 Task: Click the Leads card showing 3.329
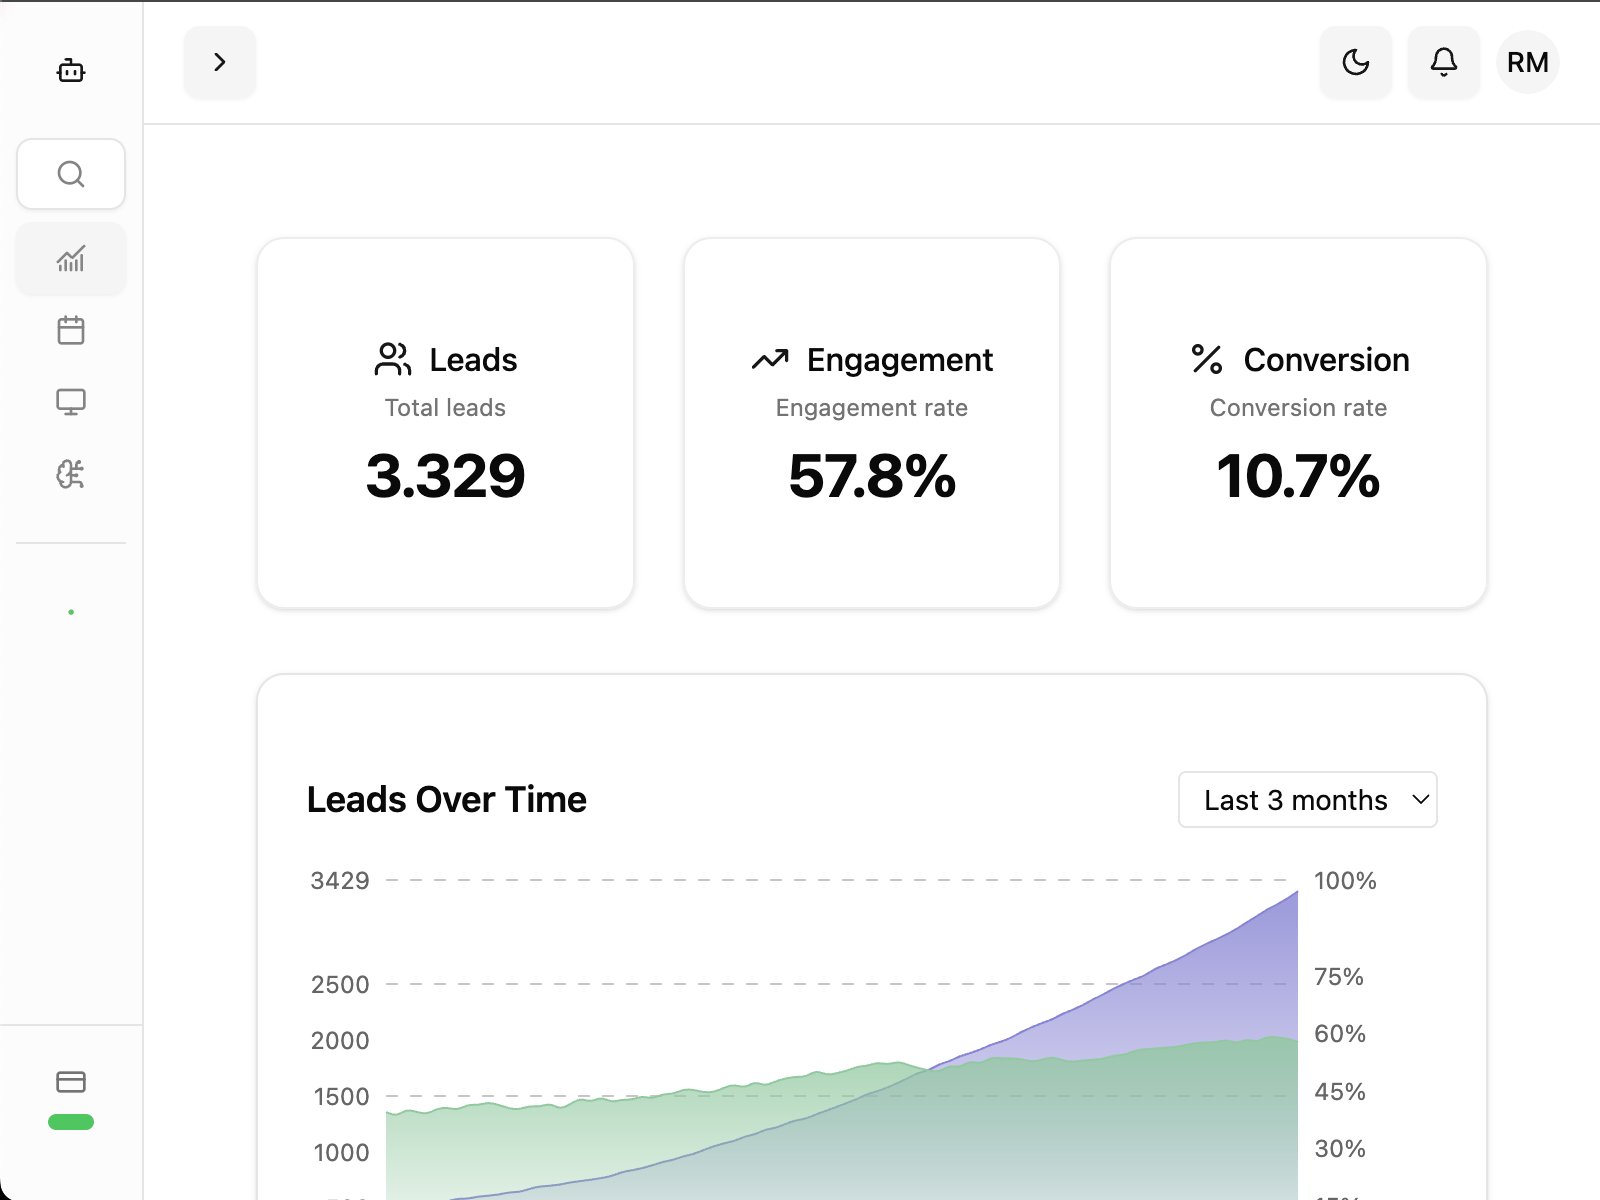coord(446,421)
